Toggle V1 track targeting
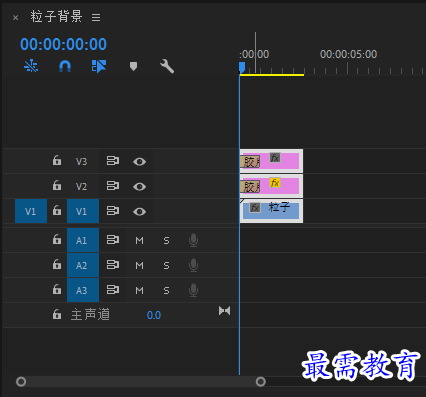This screenshot has height=397, width=426. (x=83, y=211)
